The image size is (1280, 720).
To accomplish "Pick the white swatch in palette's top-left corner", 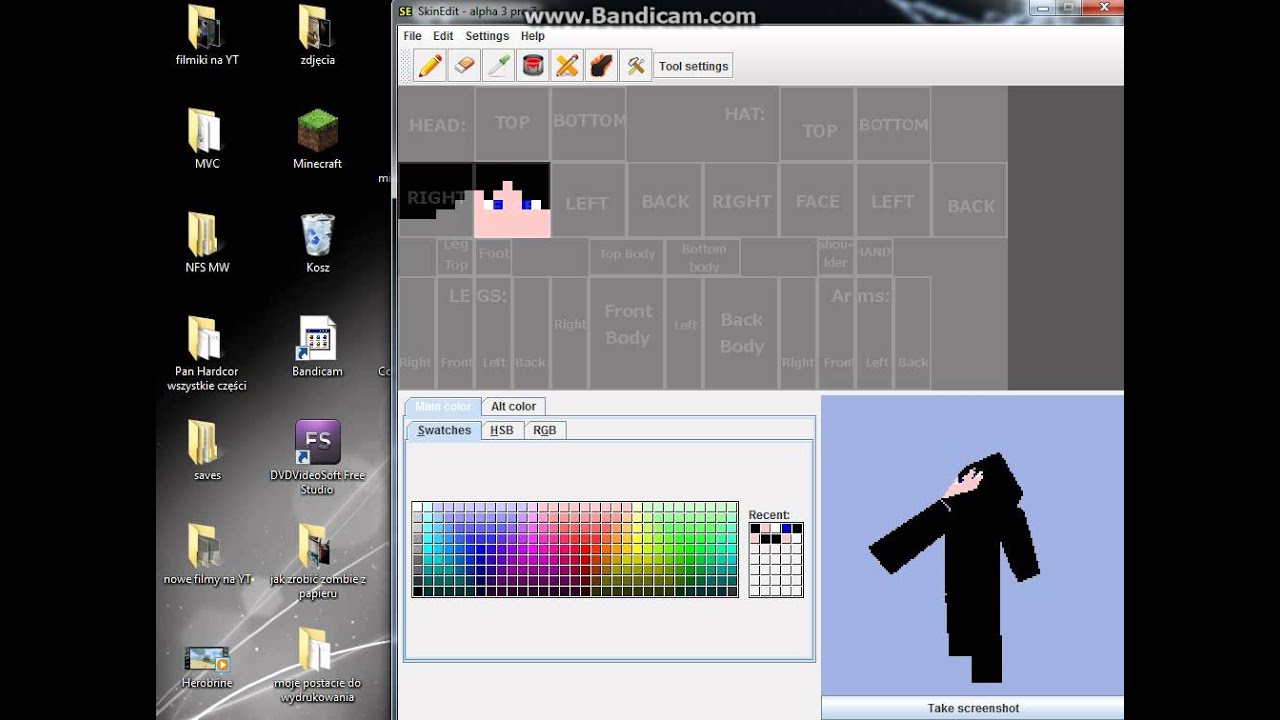I will (x=418, y=507).
